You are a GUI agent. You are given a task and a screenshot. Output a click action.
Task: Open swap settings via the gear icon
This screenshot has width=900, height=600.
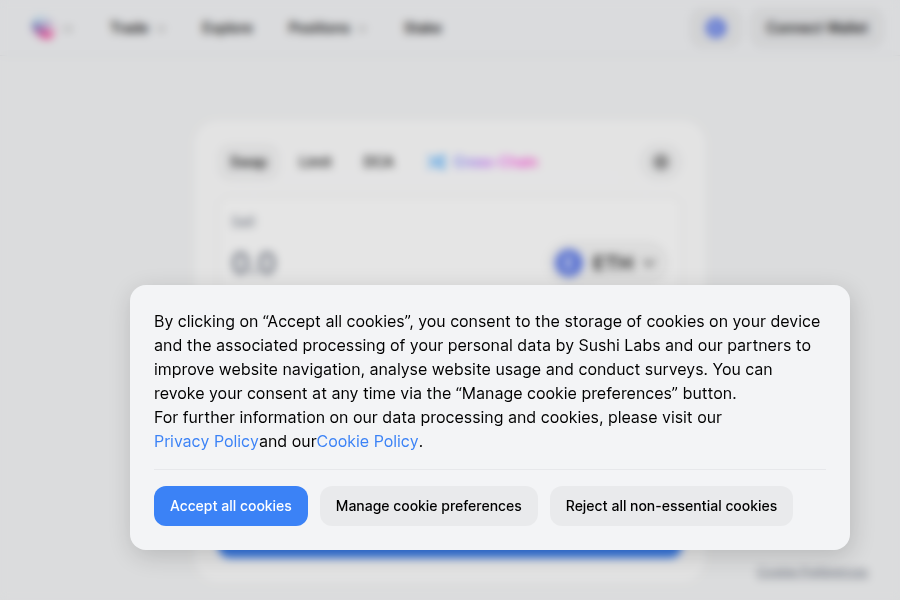click(659, 161)
